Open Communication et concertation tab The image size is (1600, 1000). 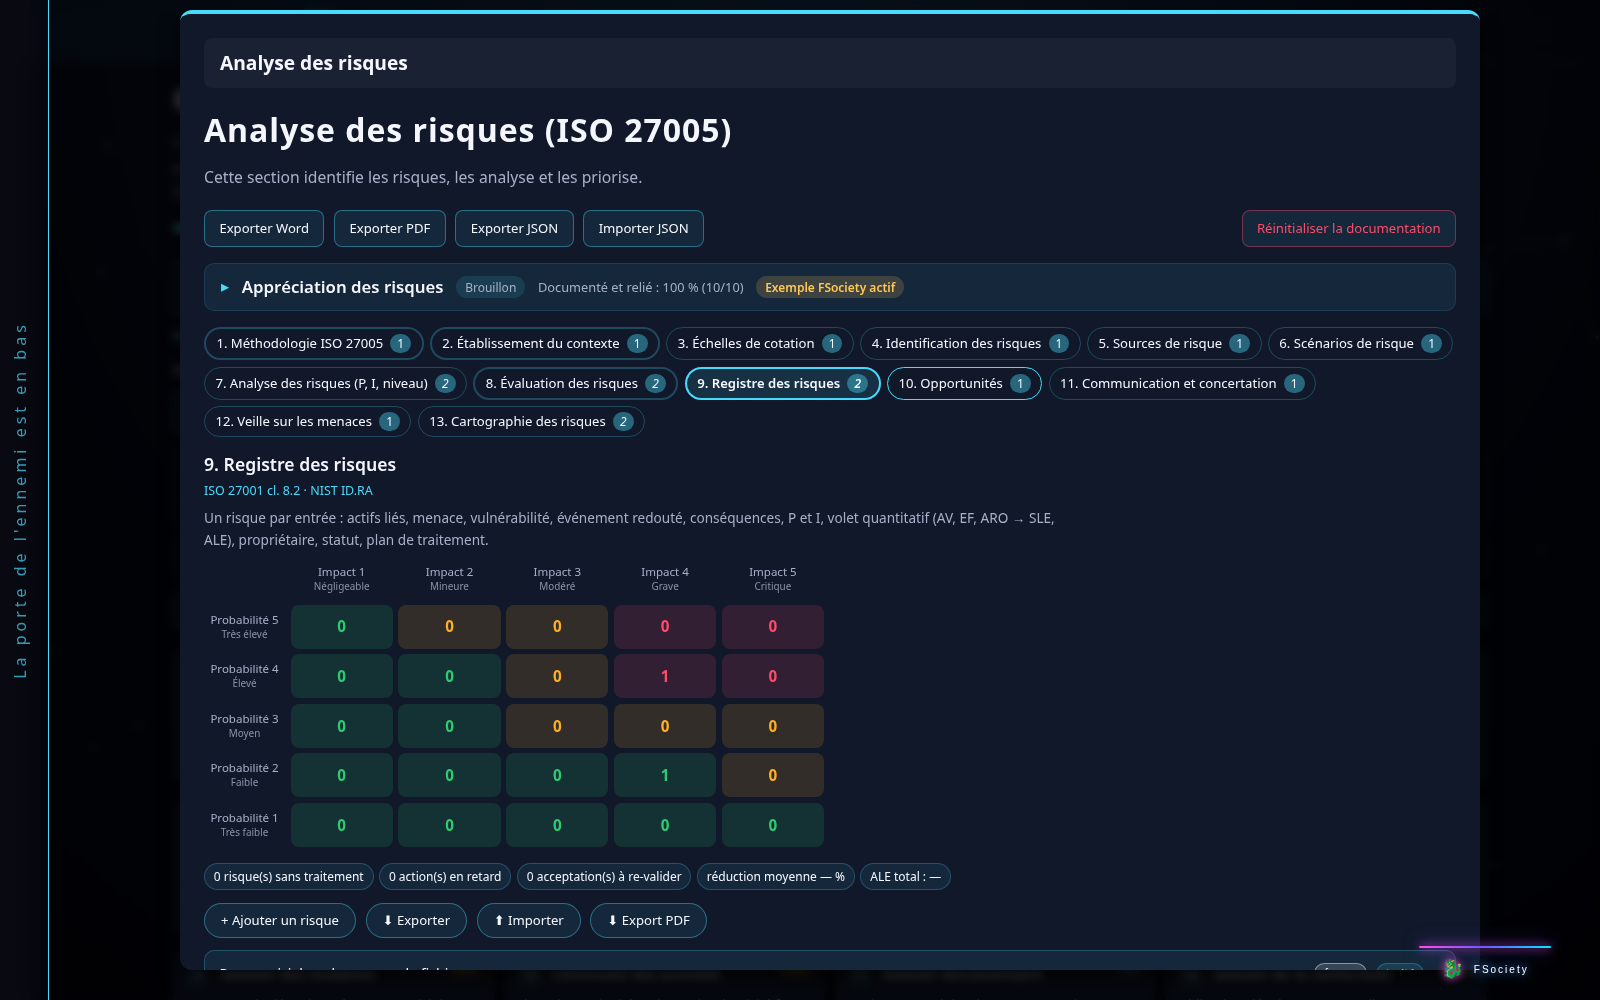click(1181, 383)
